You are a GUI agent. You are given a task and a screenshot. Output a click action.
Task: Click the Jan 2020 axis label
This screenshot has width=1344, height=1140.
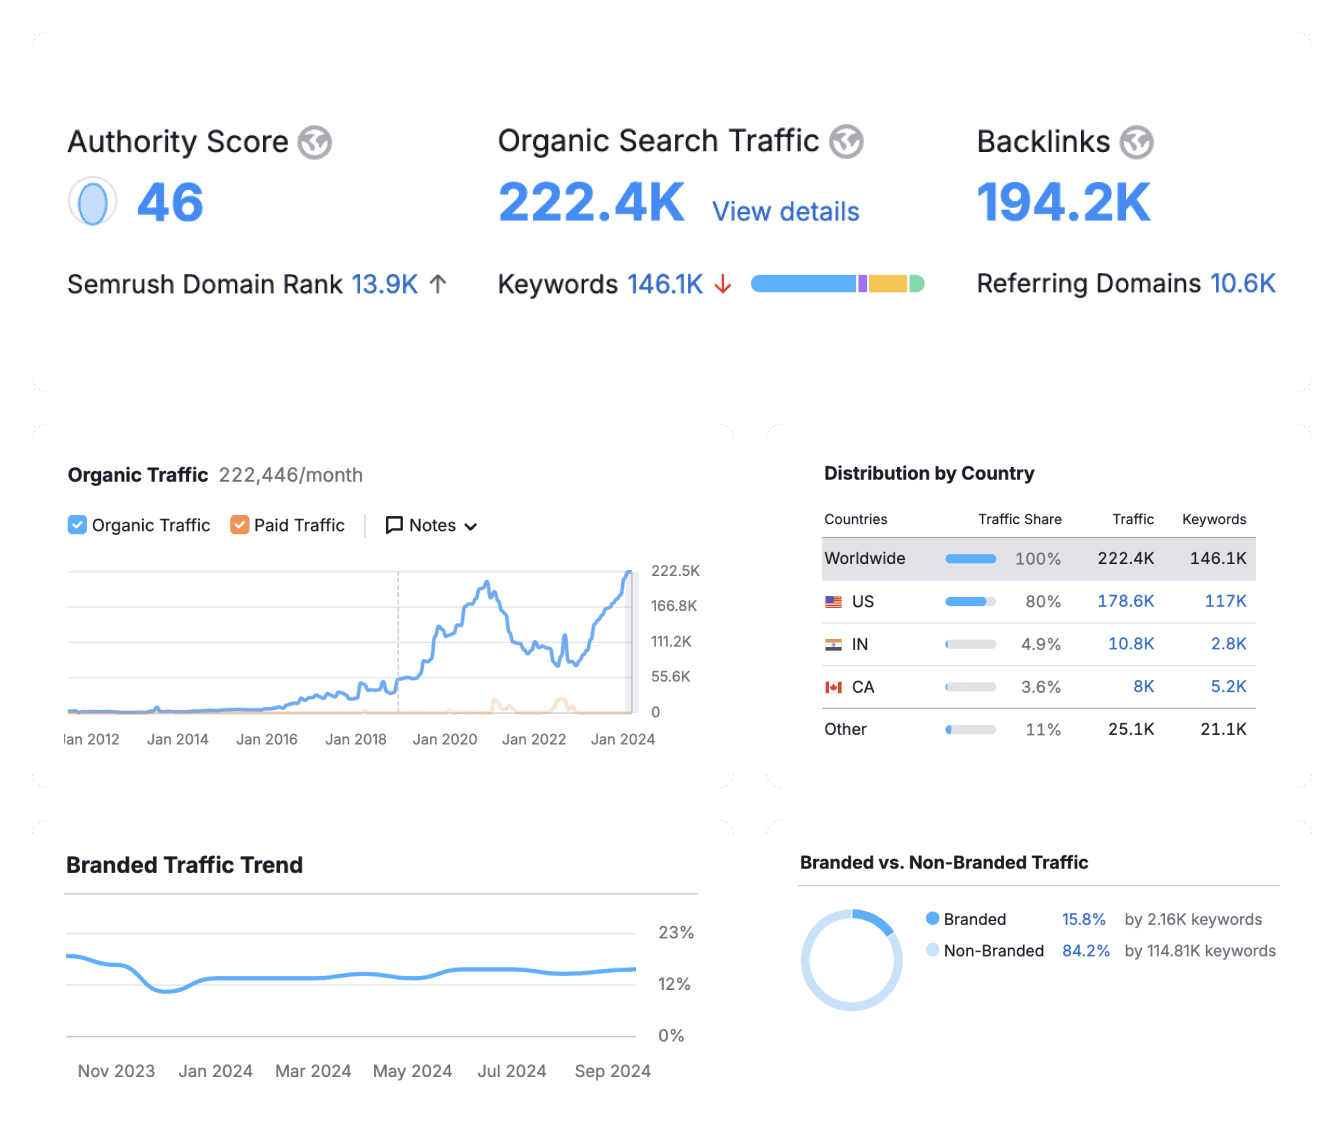click(445, 739)
